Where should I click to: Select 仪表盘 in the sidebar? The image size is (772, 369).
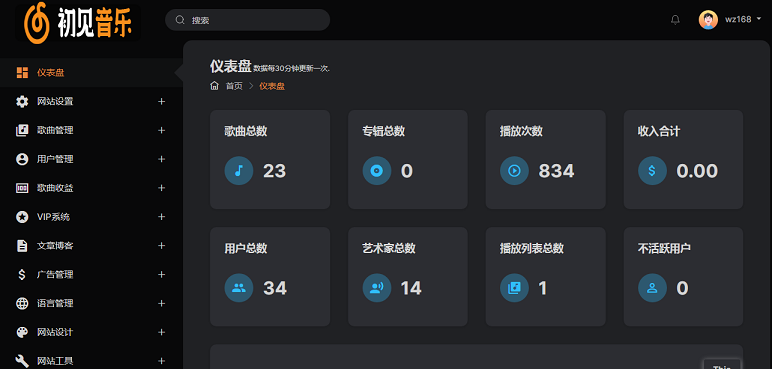point(92,73)
